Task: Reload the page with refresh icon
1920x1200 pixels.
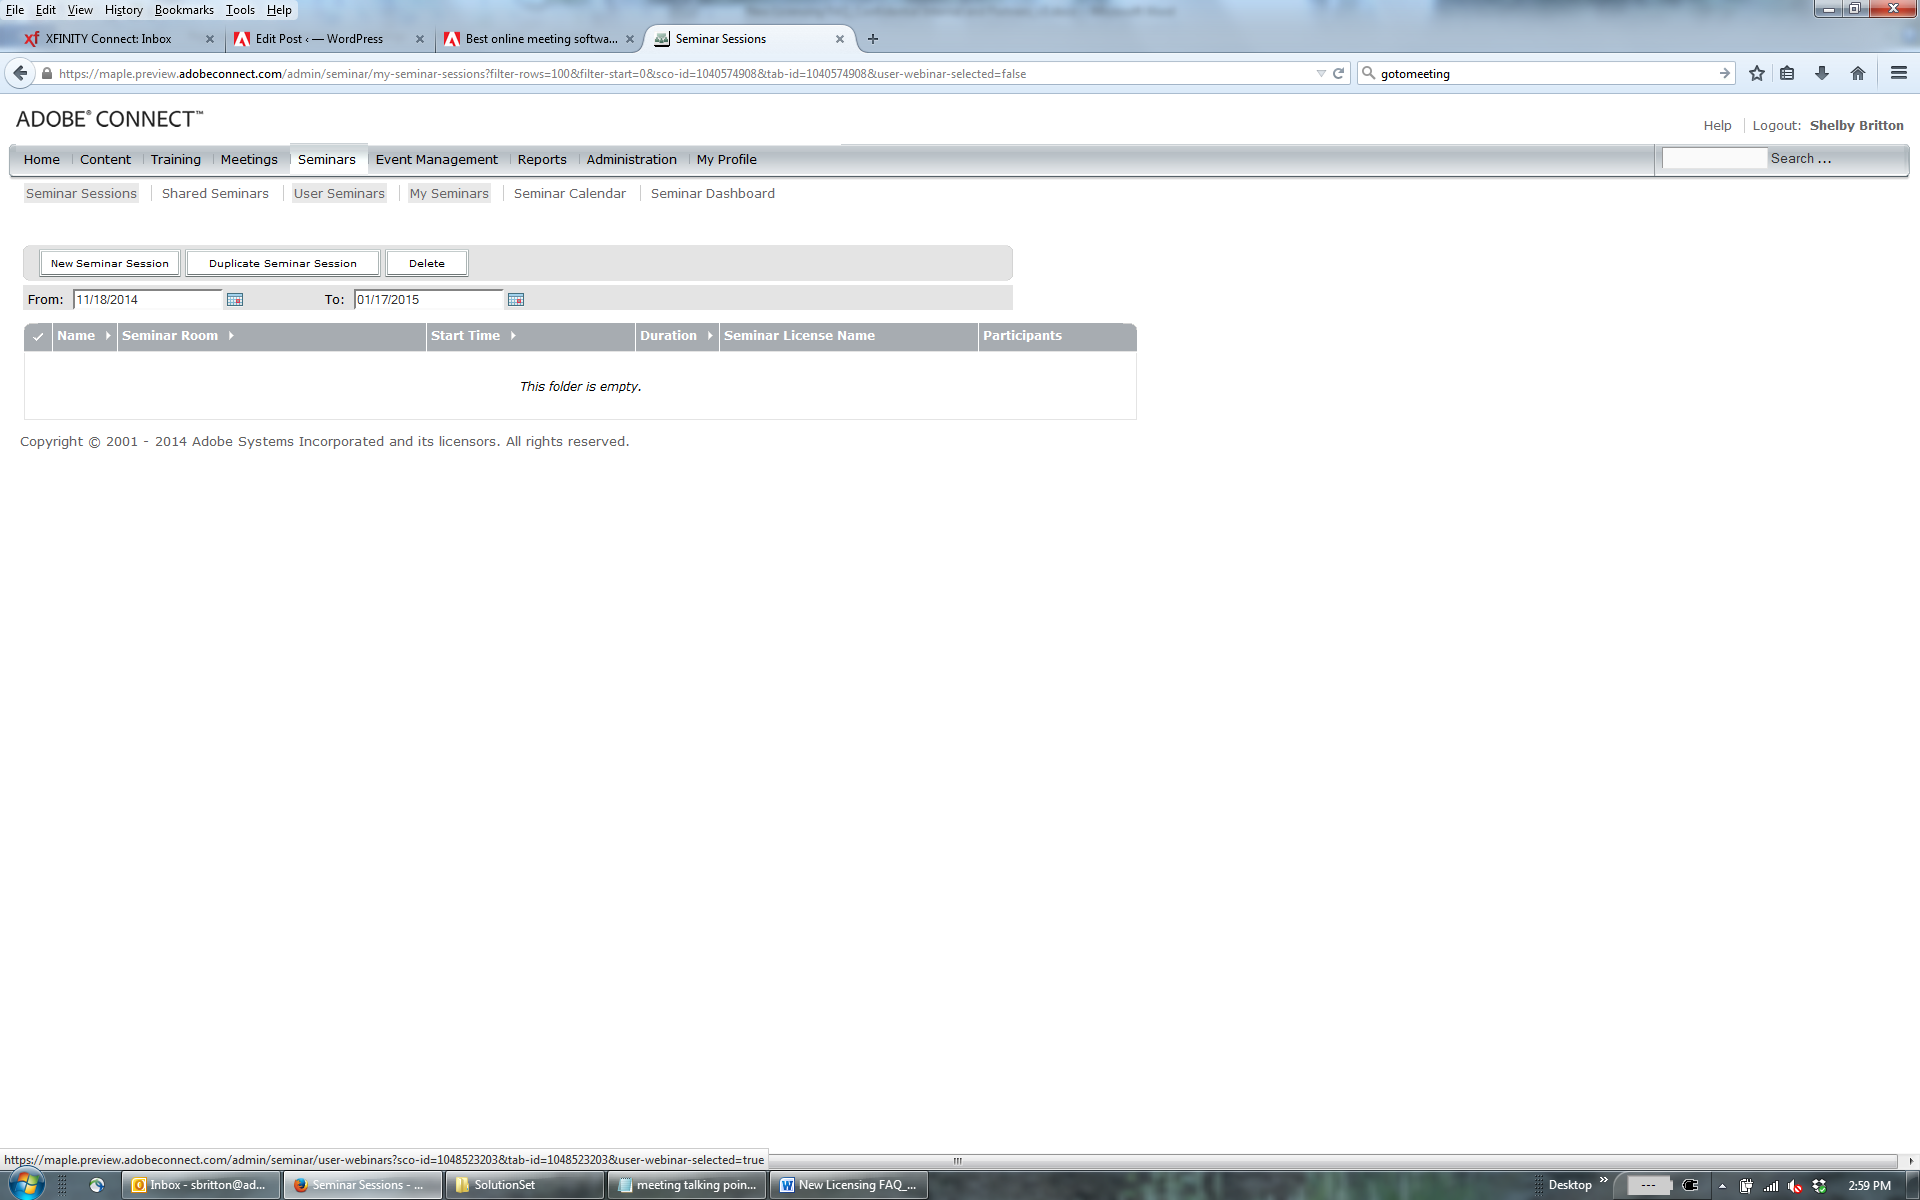Action: click(x=1338, y=73)
